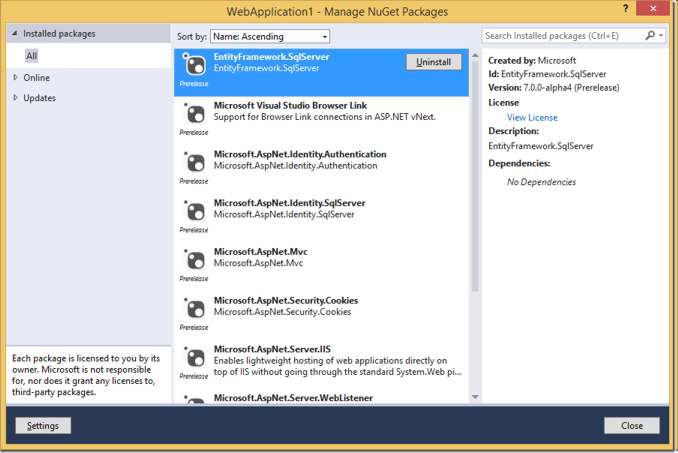Click the 'Created by: Microsoft' text
Image resolution: width=678 pixels, height=453 pixels.
tap(532, 61)
